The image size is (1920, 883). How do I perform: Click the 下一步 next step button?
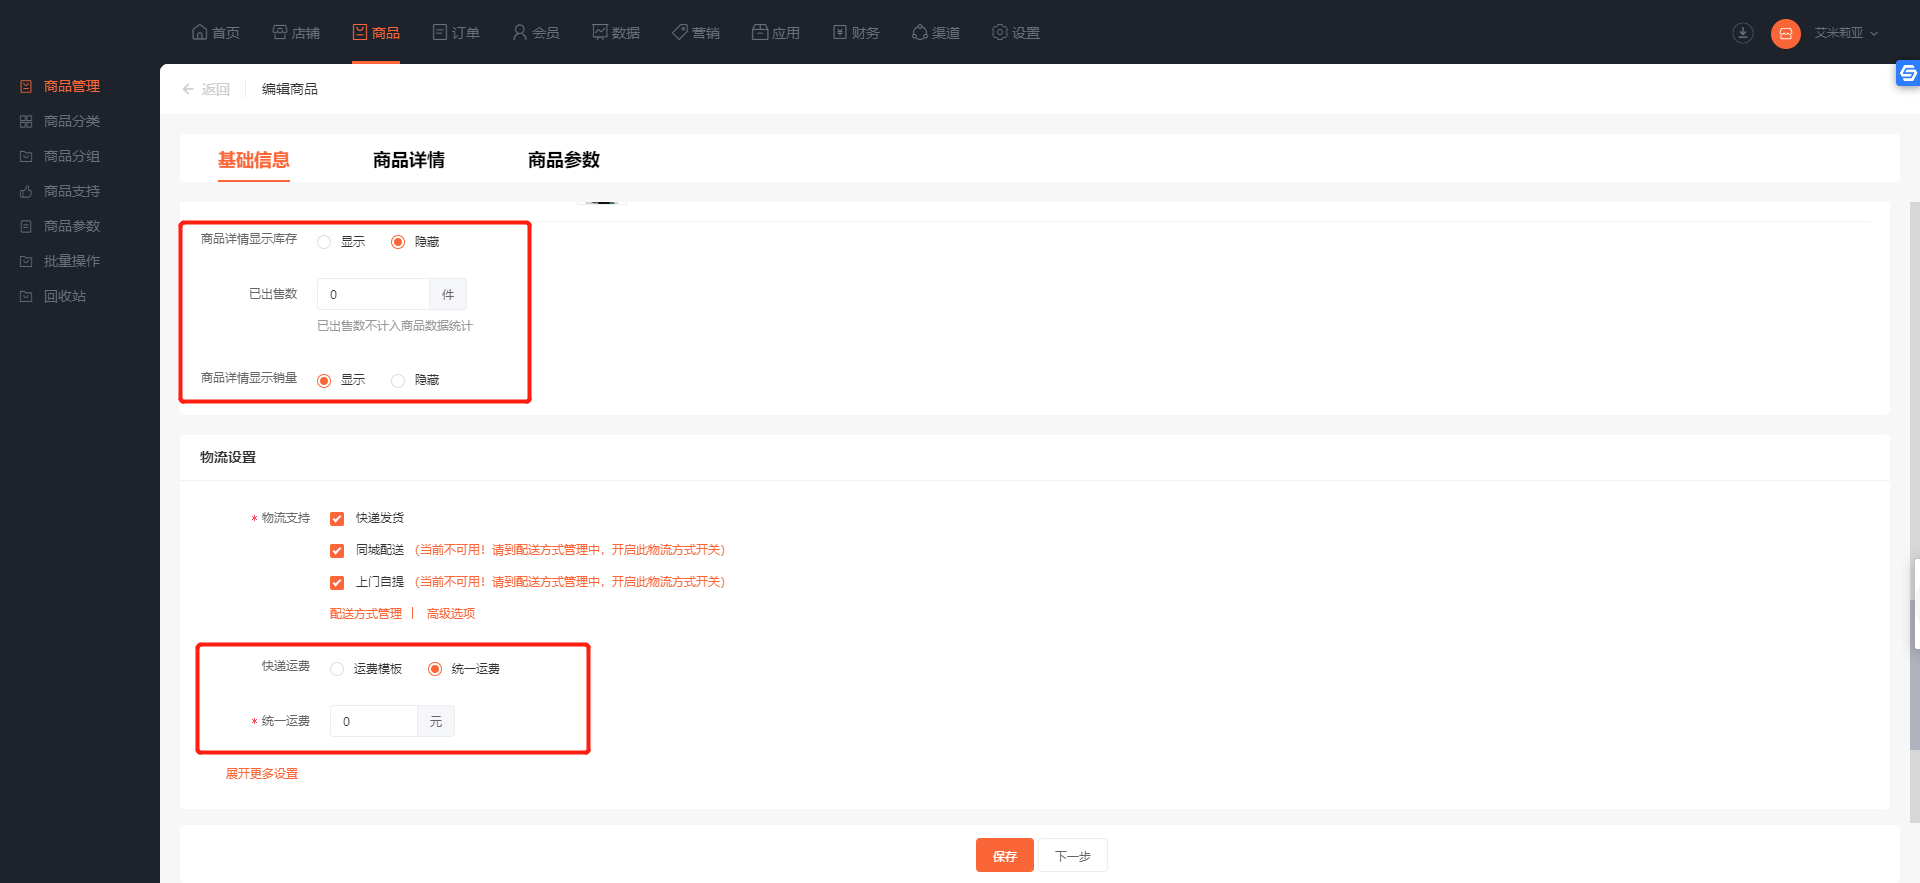coord(1073,856)
